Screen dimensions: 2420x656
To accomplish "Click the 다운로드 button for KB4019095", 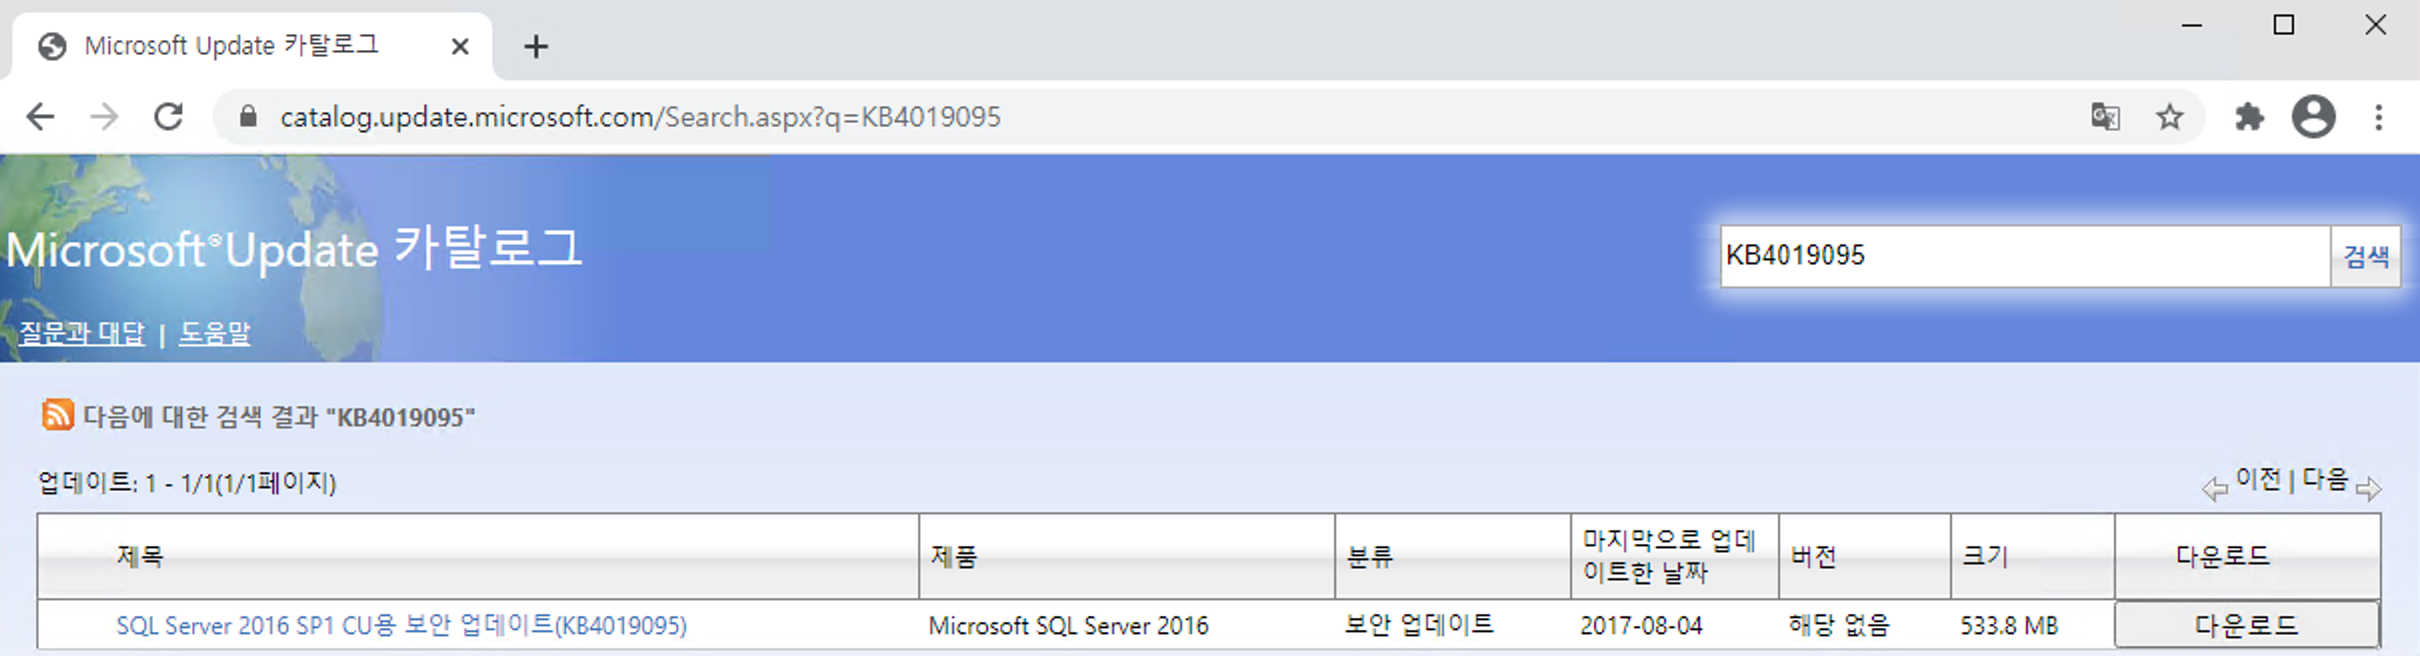I will (2246, 625).
